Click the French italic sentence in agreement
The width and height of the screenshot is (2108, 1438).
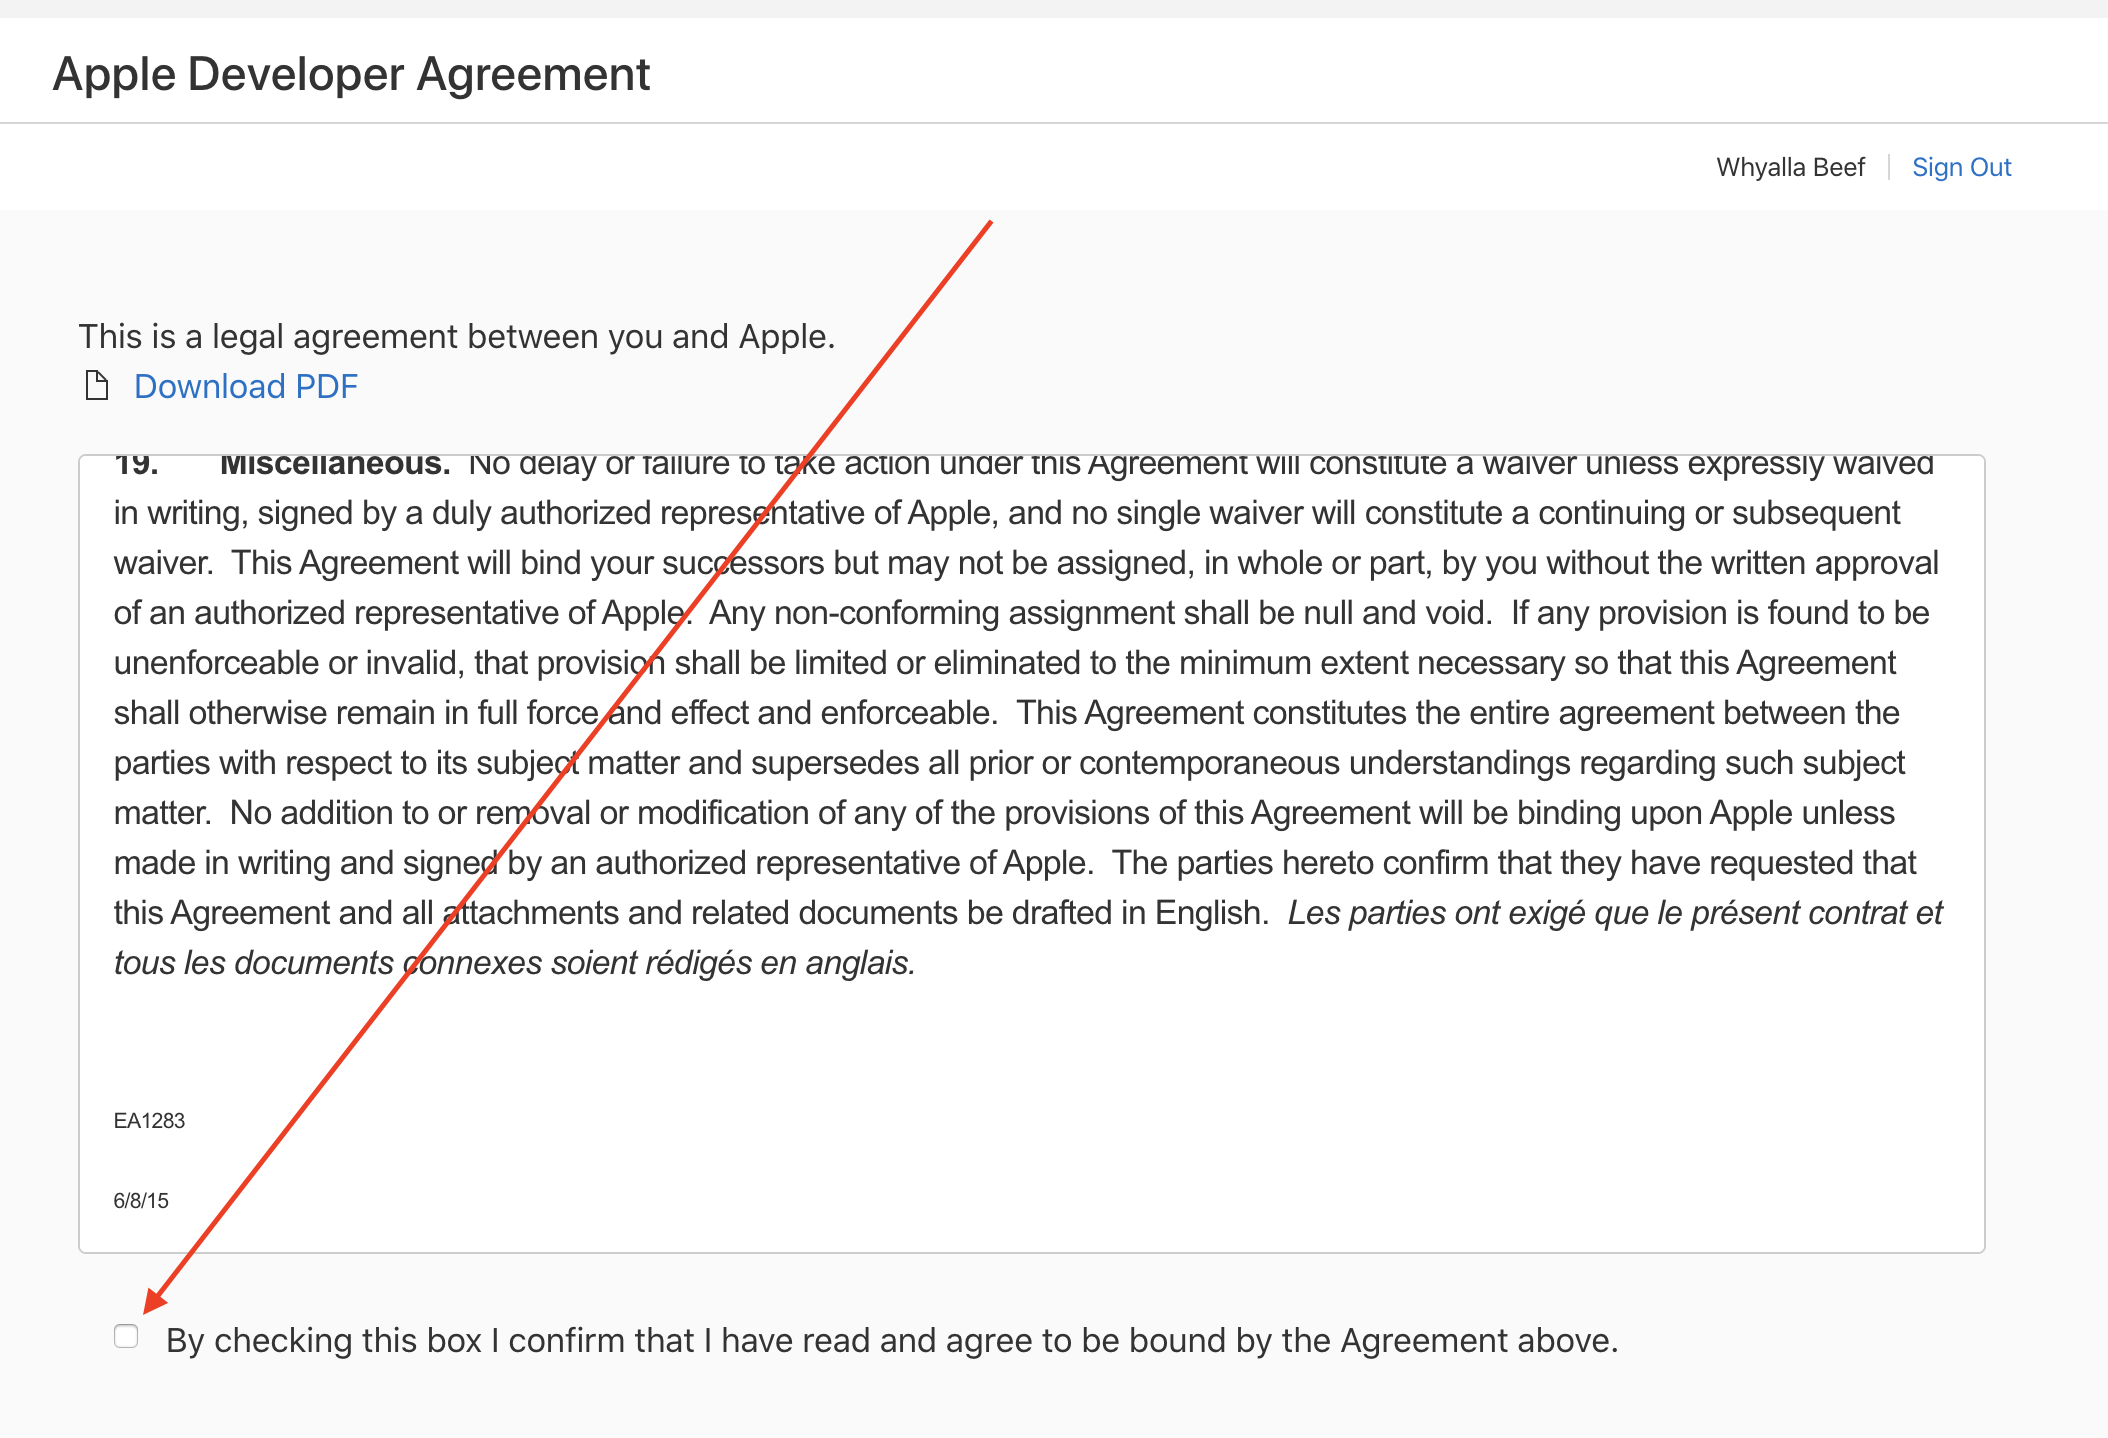click(1028, 938)
